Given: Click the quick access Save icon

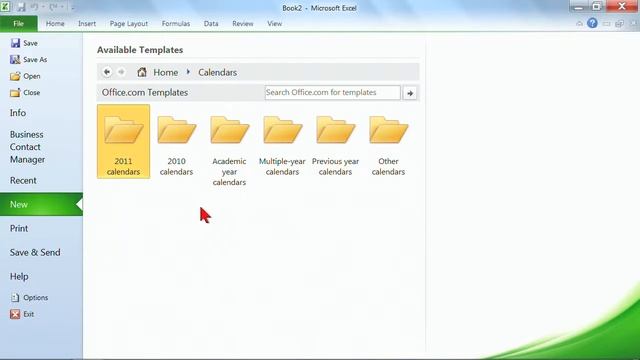Looking at the screenshot, I should (21, 7).
